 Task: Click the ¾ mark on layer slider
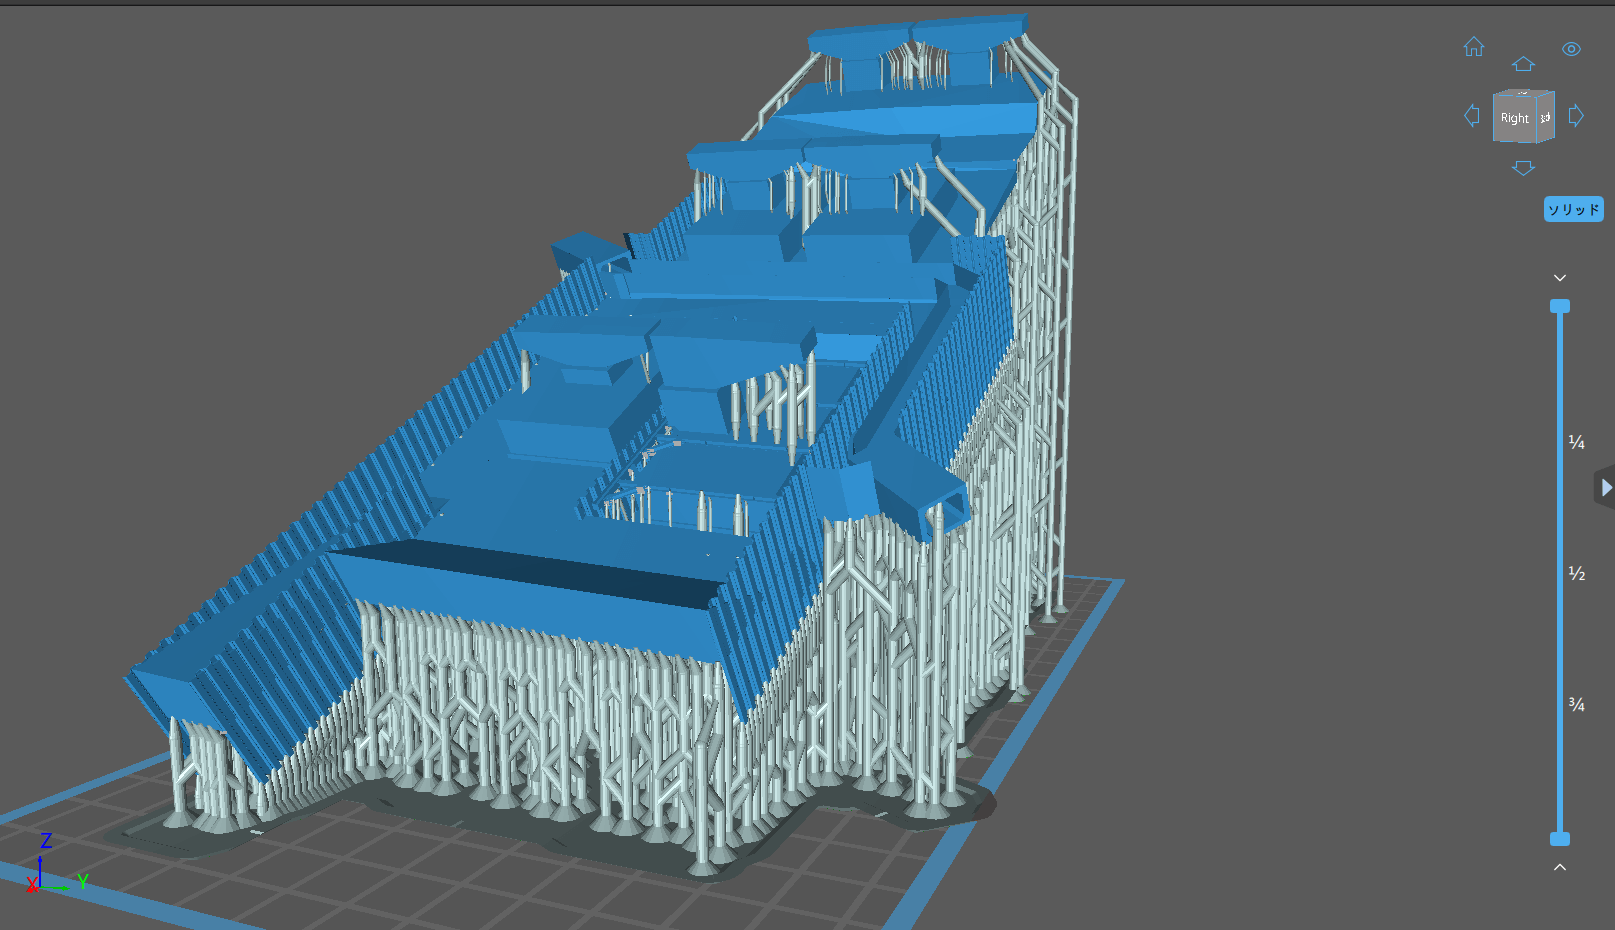1576,705
